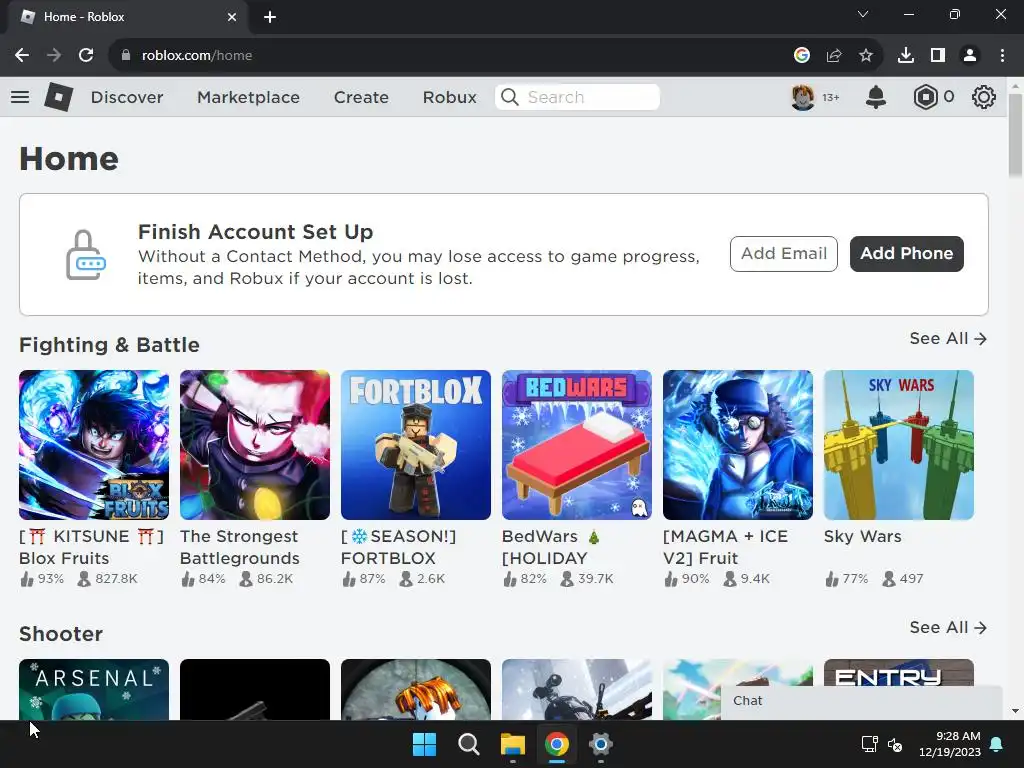The width and height of the screenshot is (1024, 768).
Task: Bookmark this page with the star icon
Action: click(866, 56)
